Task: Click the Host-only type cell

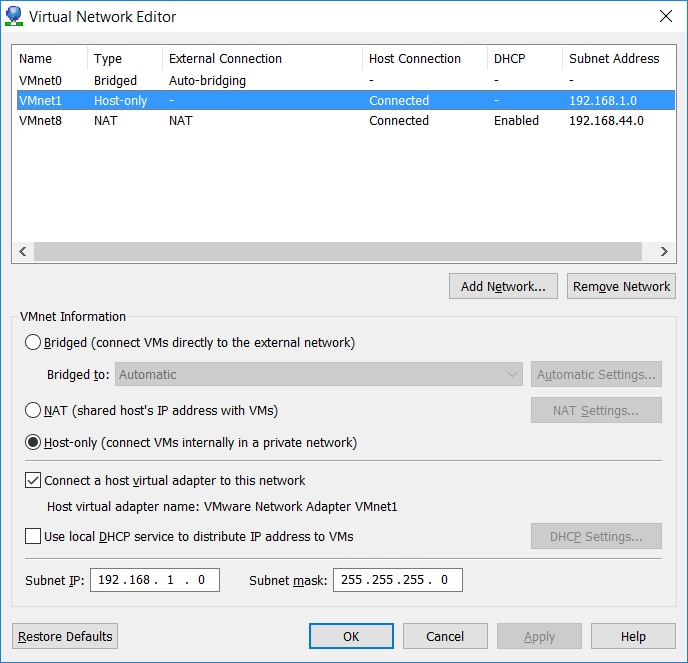Action: pos(120,100)
